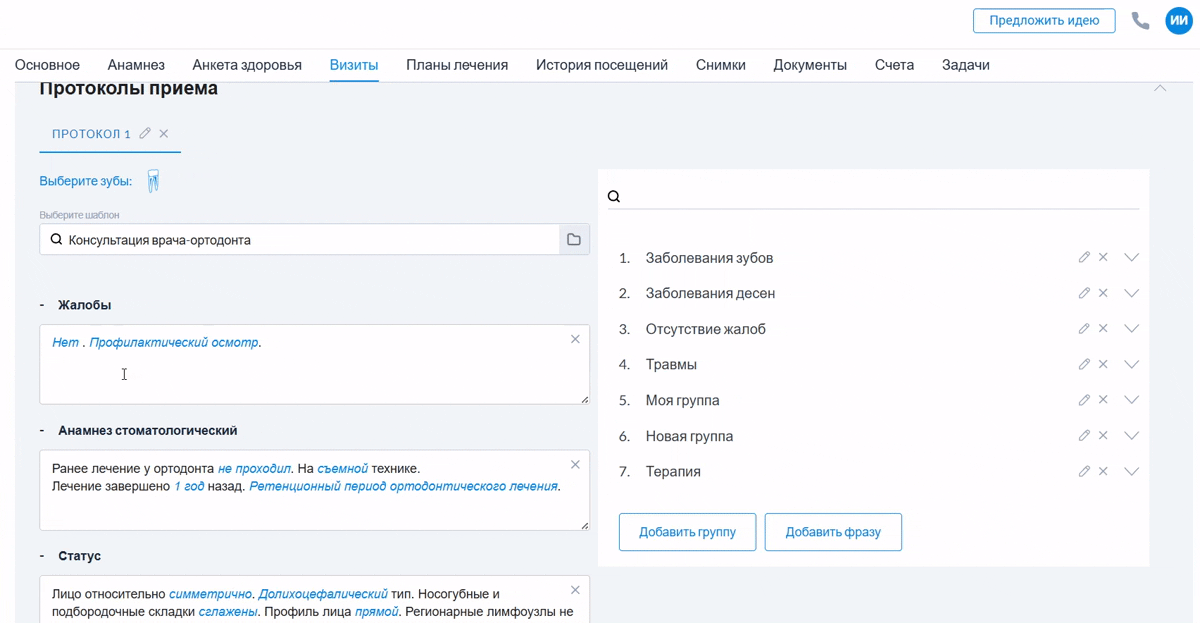Viewport: 1200px width, 623px height.
Task: Expand the Отсутствие жалоб group
Action: point(1131,329)
